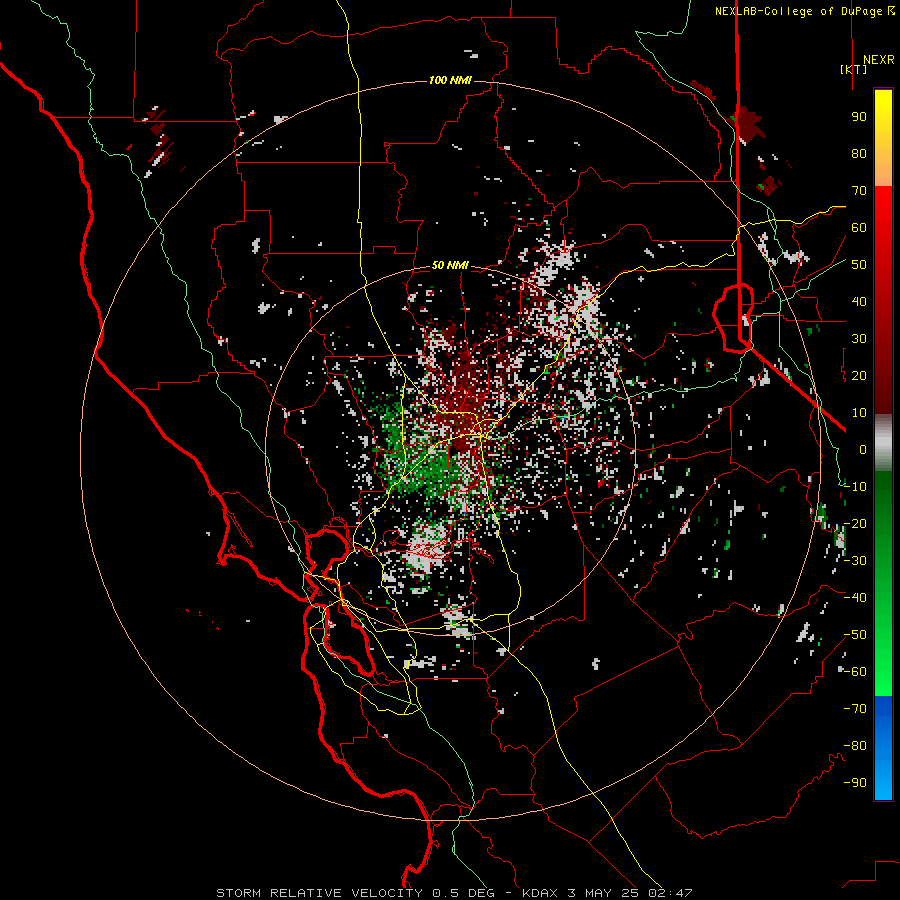Click the 20 value on the velocity scale
Image resolution: width=900 pixels, height=900 pixels.
pyautogui.click(x=859, y=376)
